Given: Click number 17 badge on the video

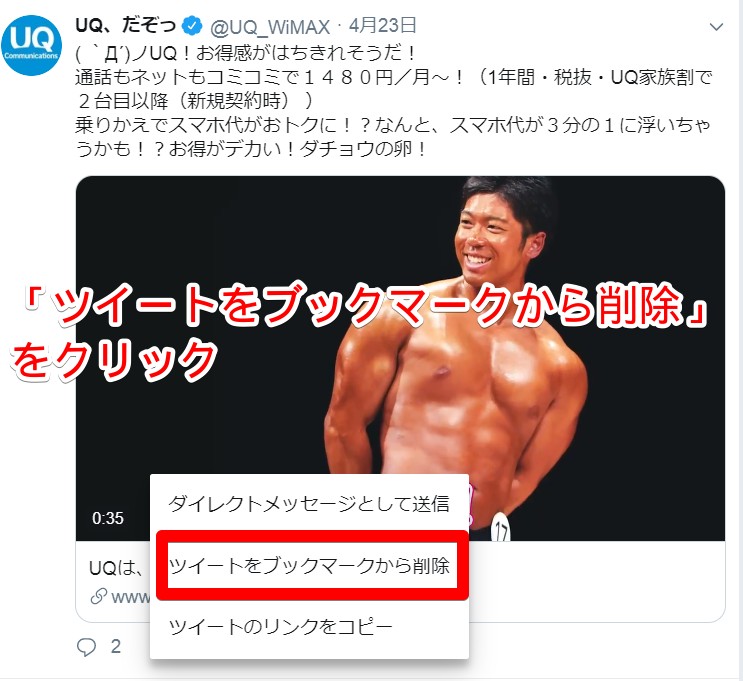Looking at the screenshot, I should point(500,528).
